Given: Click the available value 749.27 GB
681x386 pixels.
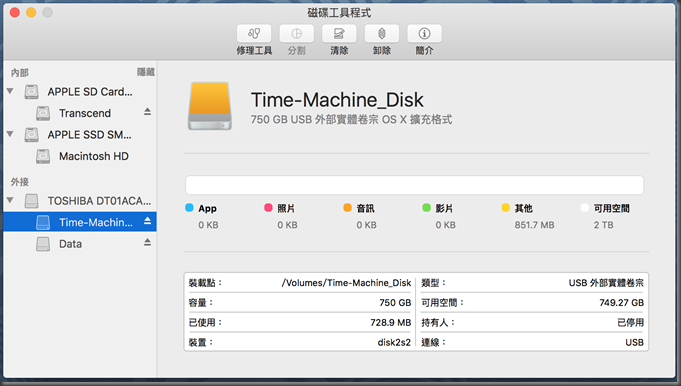Looking at the screenshot, I should click(621, 303).
